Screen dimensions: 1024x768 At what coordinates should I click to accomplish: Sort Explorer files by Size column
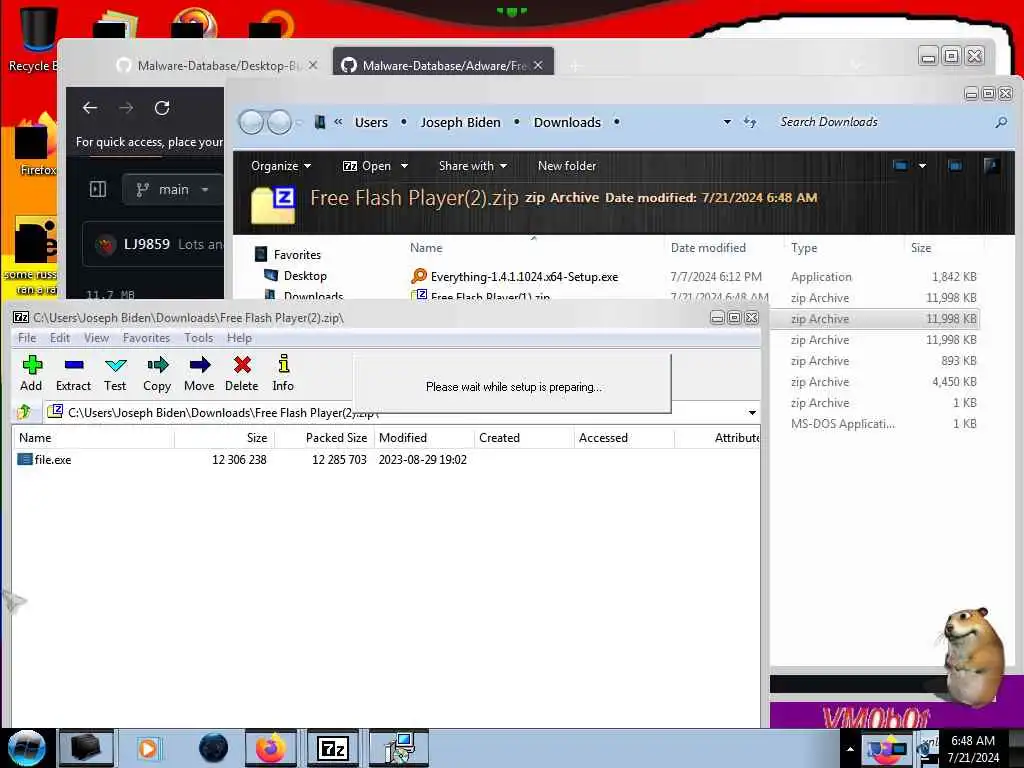(x=921, y=248)
